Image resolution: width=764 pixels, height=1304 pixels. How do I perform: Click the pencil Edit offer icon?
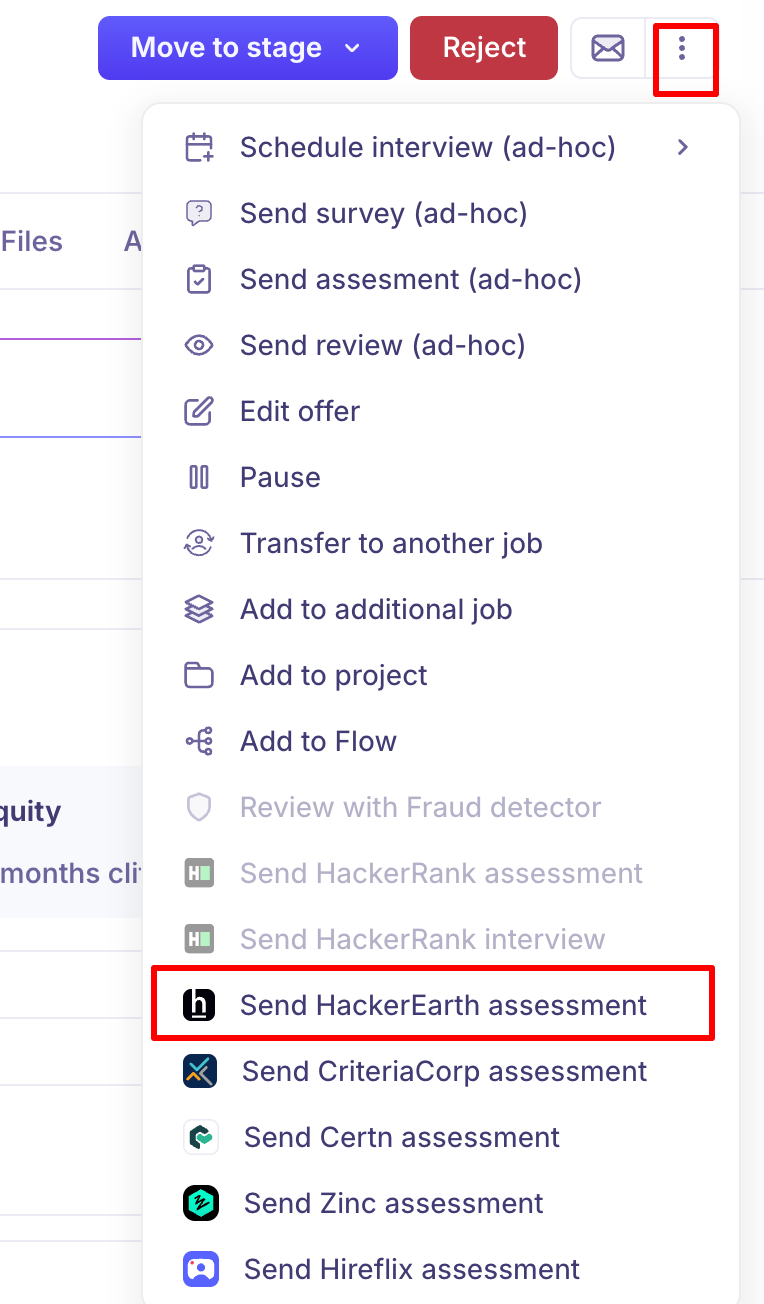tap(200, 411)
